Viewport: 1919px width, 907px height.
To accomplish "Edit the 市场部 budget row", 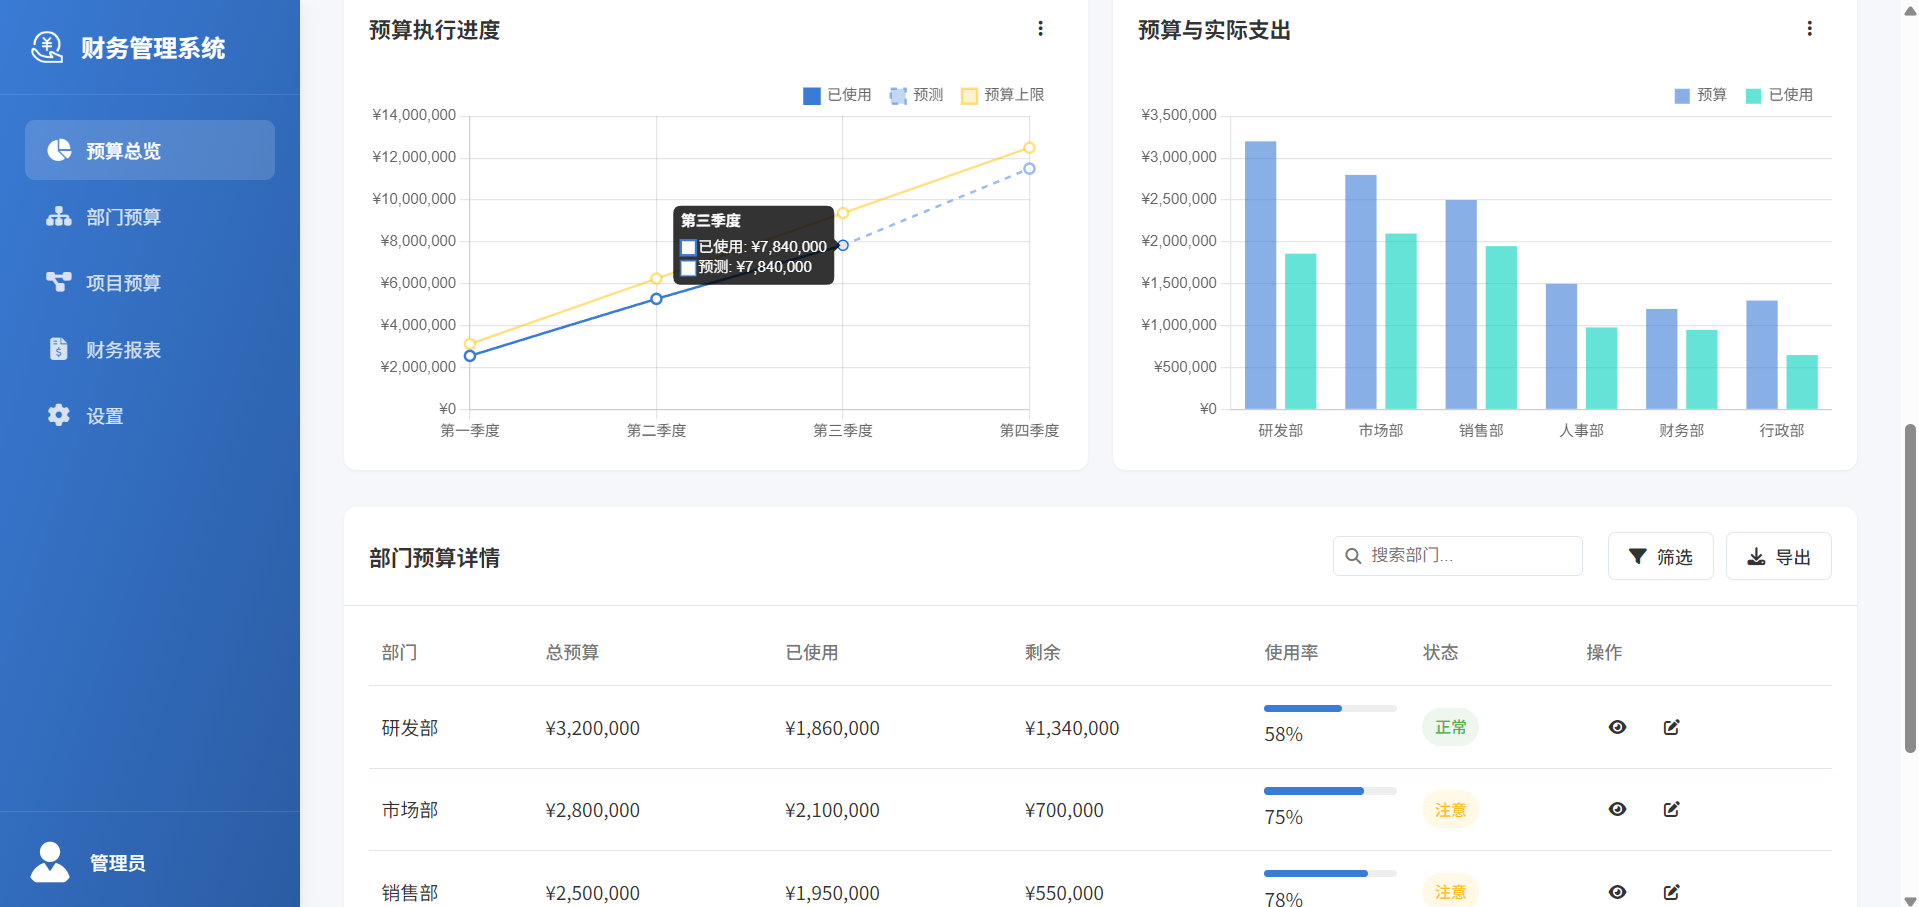I will 1671,809.
